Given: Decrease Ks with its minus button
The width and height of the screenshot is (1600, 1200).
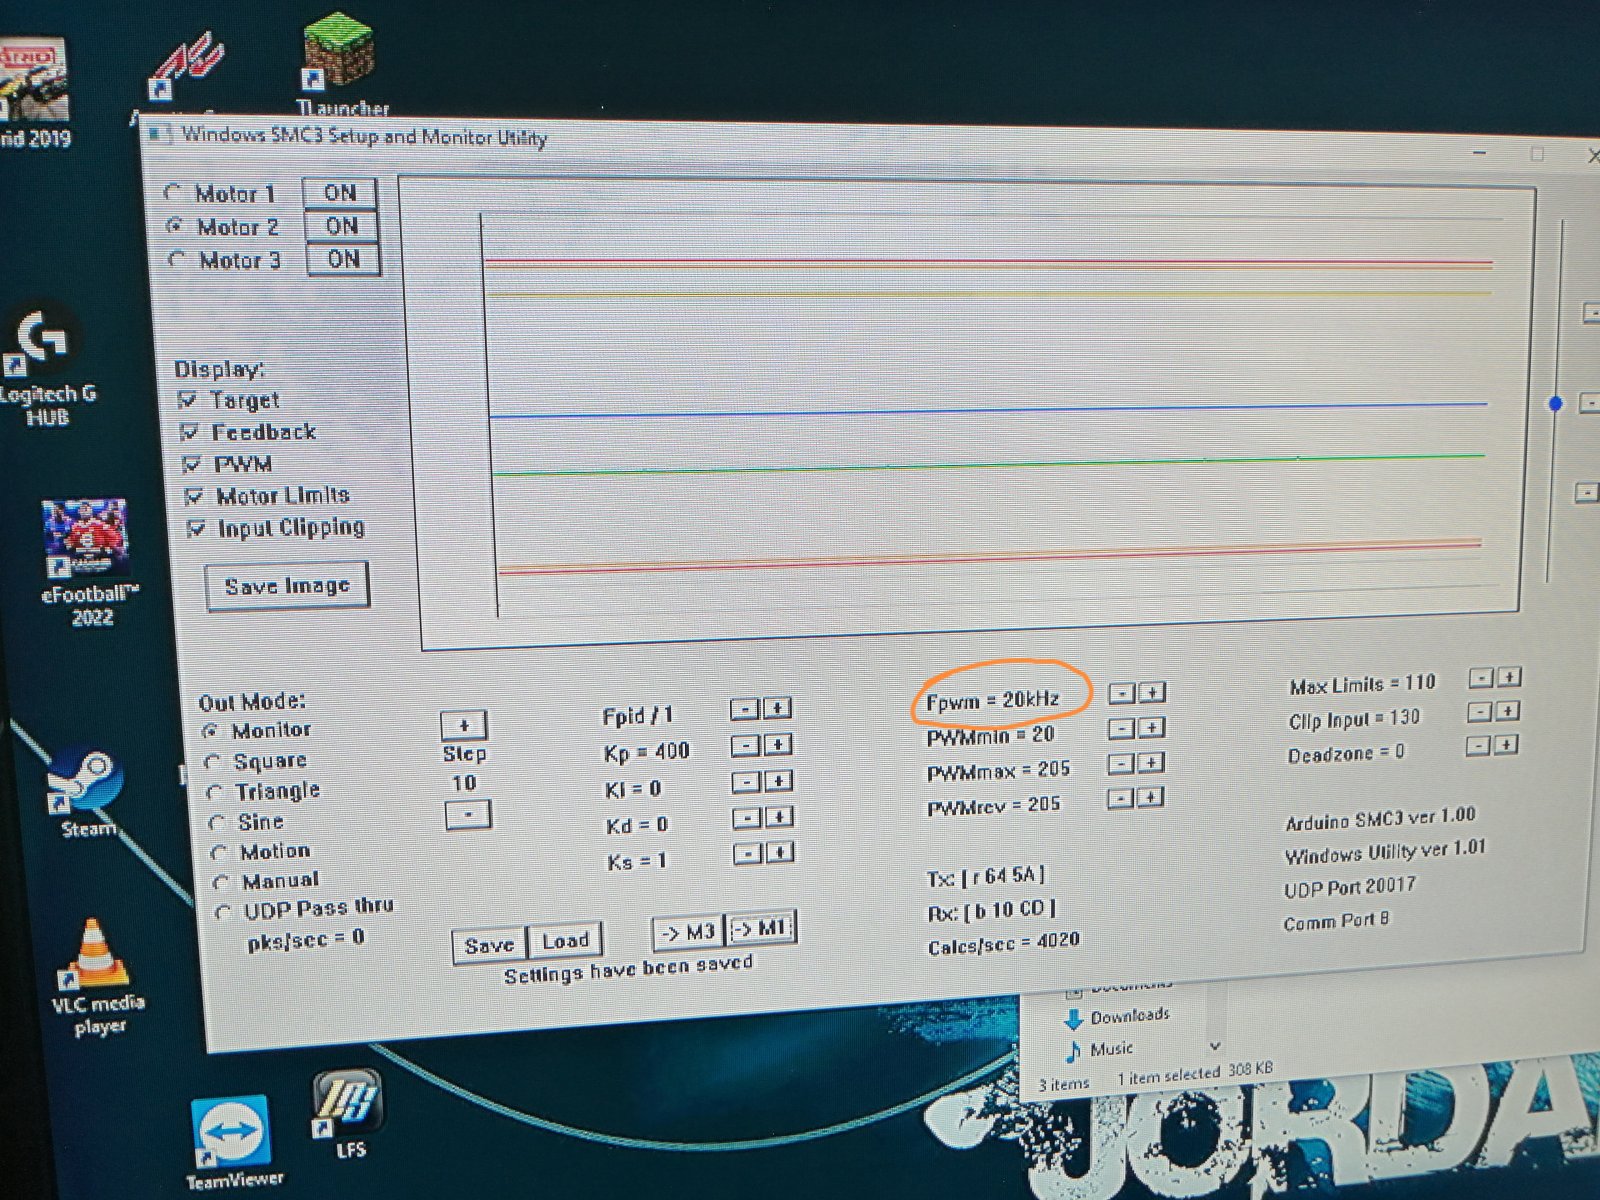Looking at the screenshot, I should tap(748, 854).
